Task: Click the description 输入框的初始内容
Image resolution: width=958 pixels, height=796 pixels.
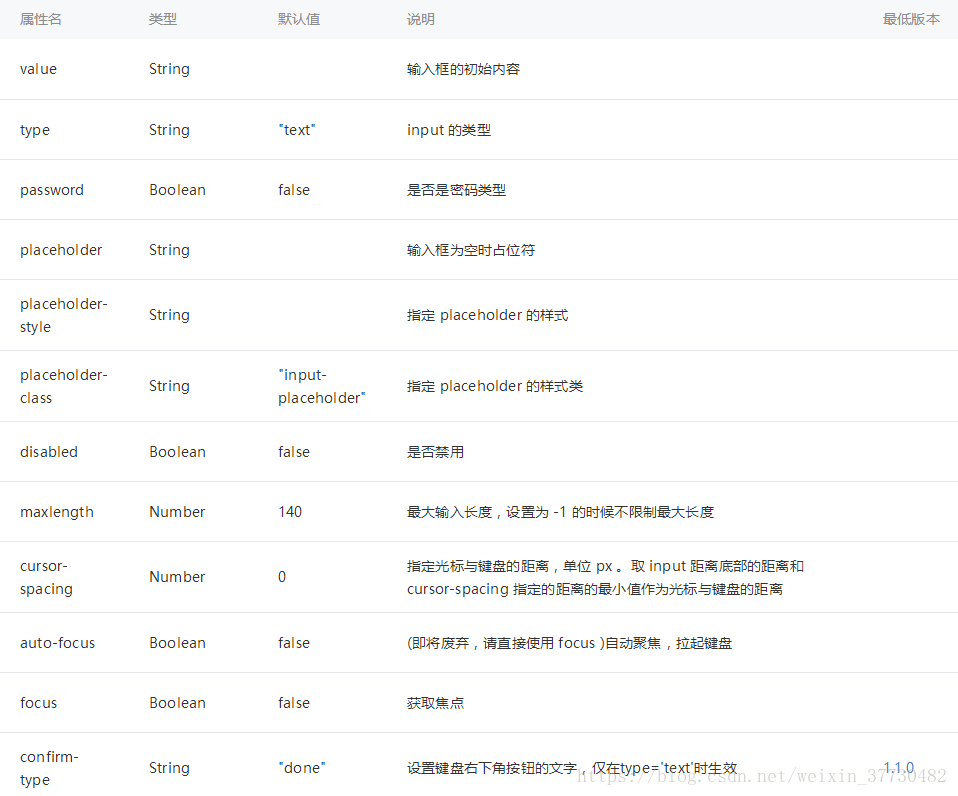Action: (463, 69)
